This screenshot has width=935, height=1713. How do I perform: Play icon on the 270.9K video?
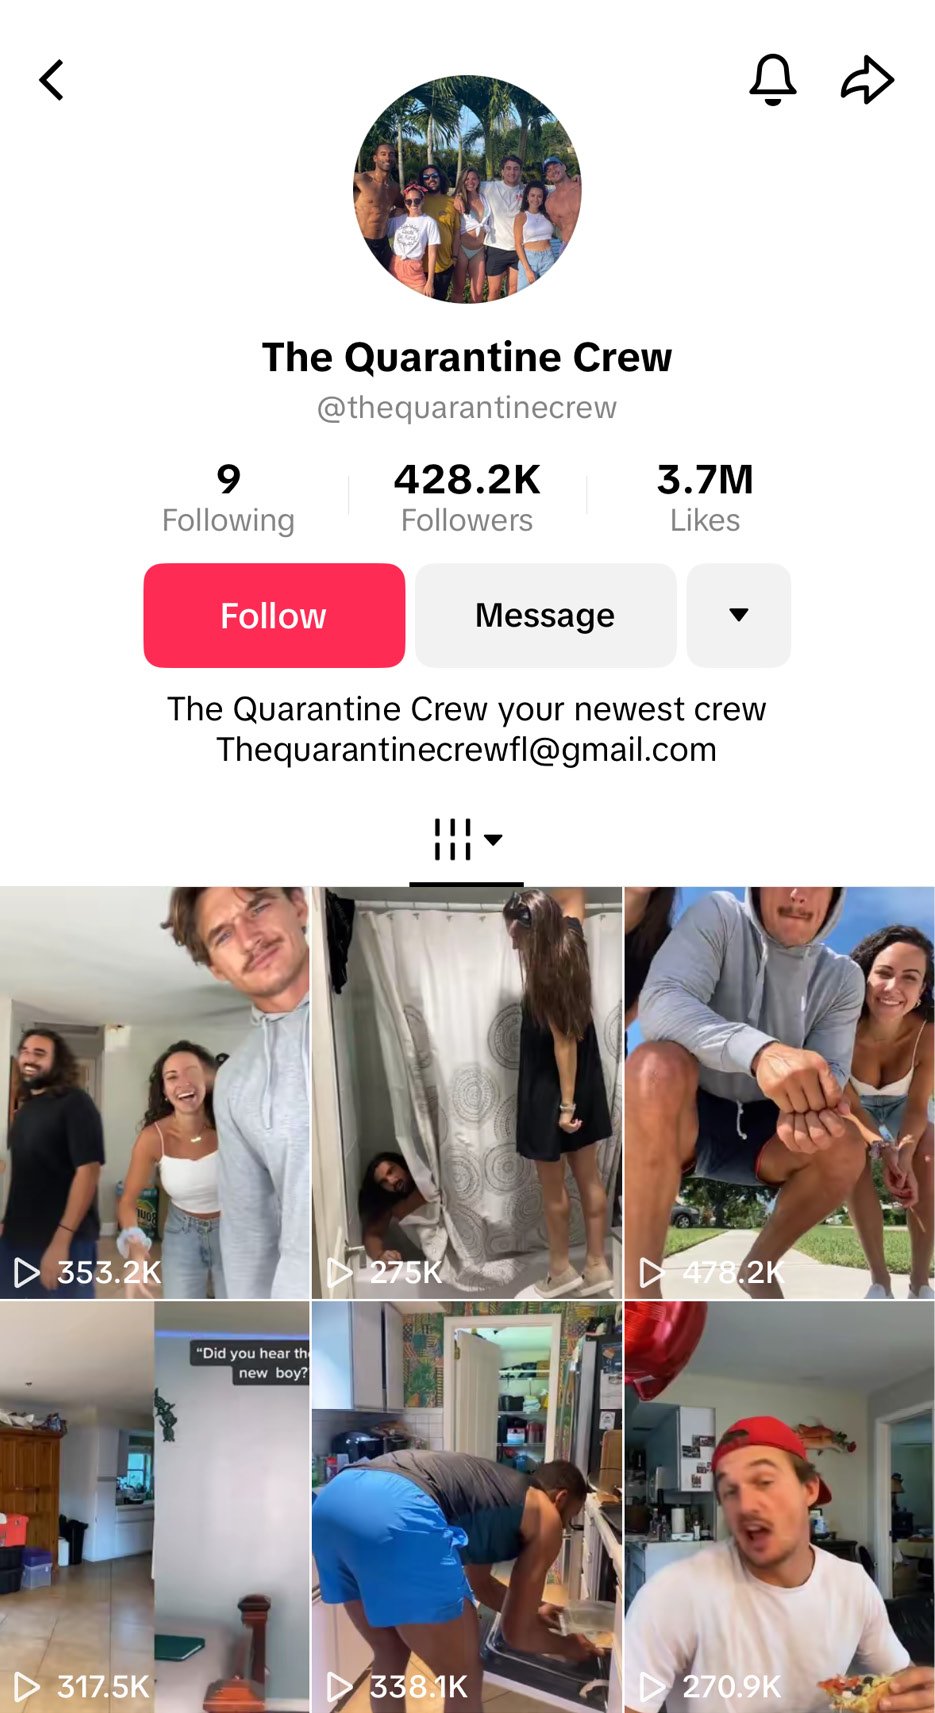coord(652,1687)
